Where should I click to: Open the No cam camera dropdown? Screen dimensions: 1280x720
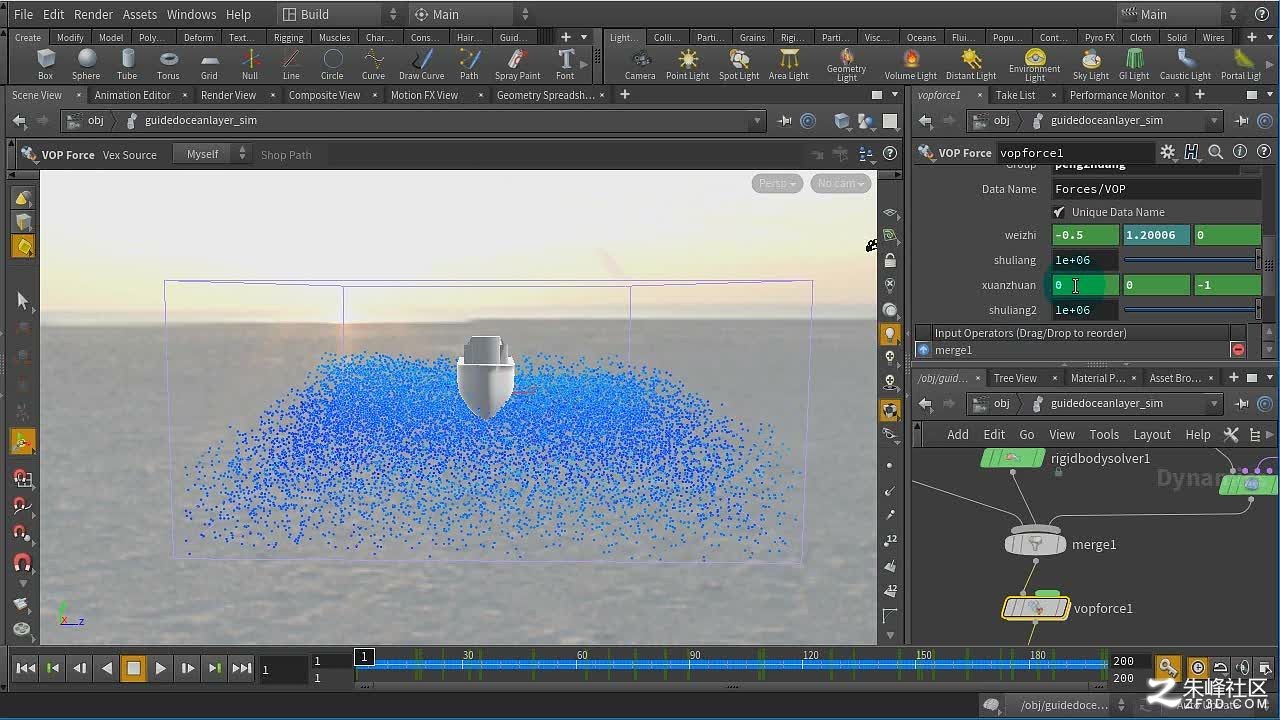click(x=840, y=183)
